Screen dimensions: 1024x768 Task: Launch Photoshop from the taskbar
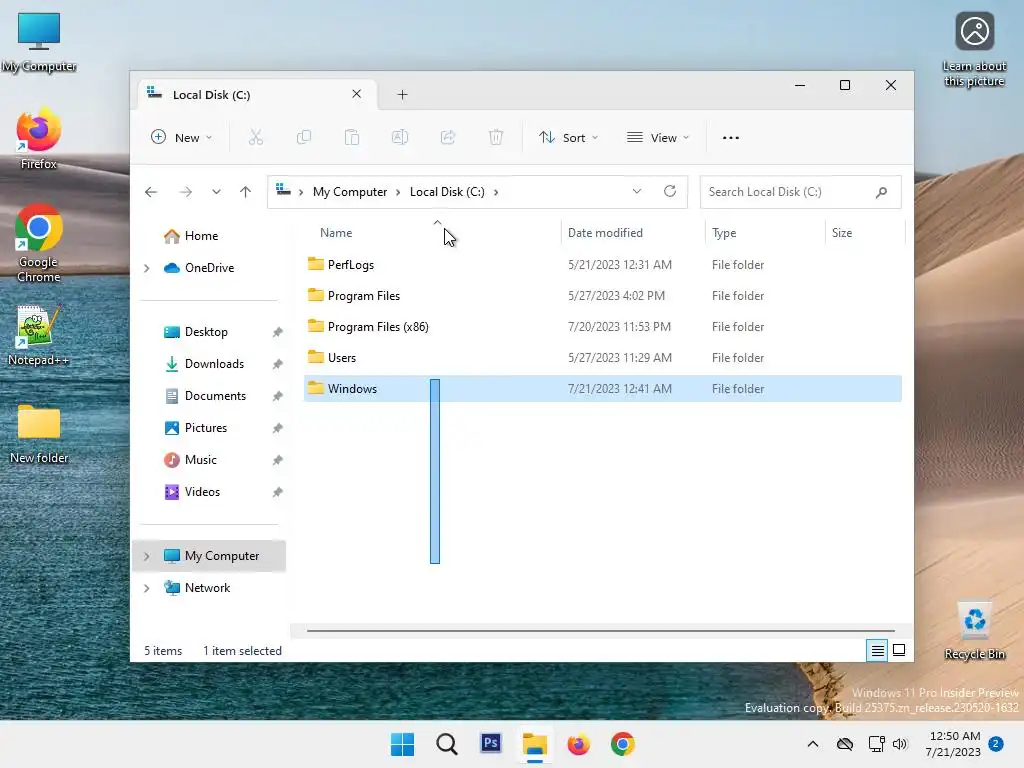(x=490, y=743)
